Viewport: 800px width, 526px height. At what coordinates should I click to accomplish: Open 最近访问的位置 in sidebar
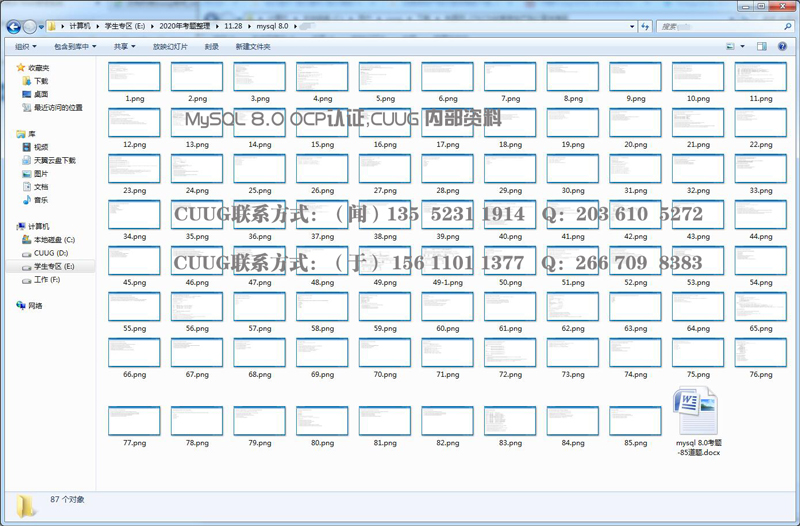[58, 108]
